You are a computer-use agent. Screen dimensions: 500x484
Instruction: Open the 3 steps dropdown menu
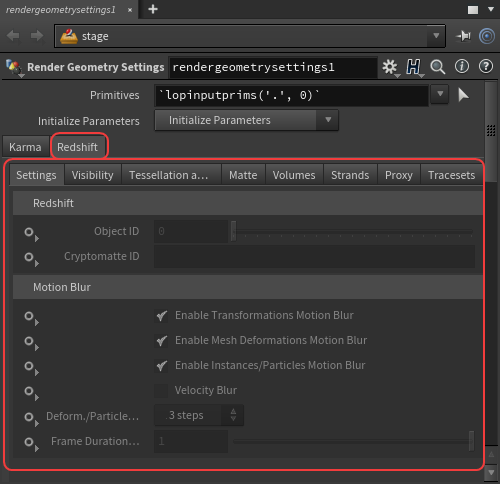click(199, 415)
